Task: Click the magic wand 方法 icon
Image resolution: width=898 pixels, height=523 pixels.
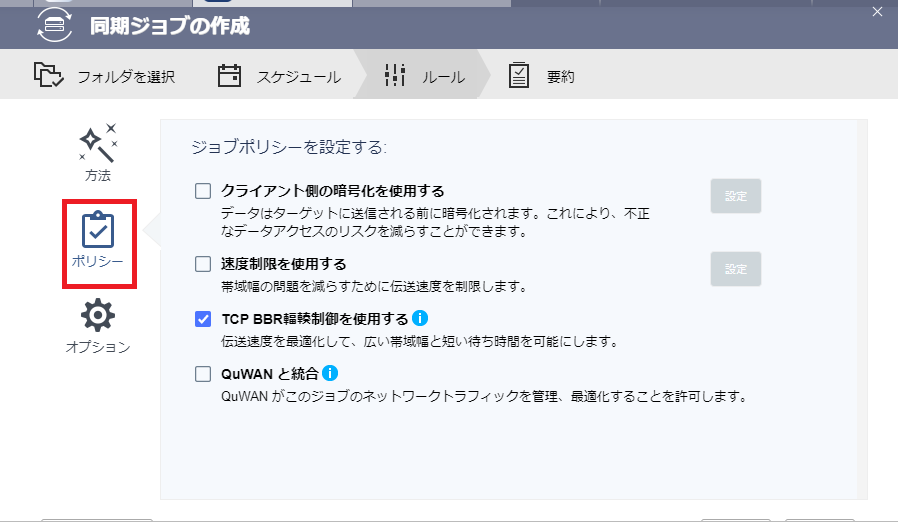Action: coord(98,143)
